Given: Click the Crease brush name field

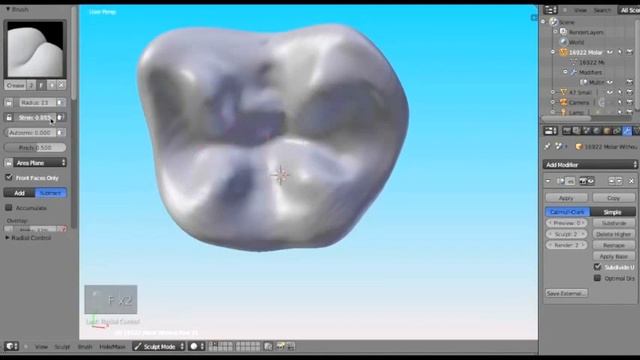Looking at the screenshot, I should click(x=16, y=85).
